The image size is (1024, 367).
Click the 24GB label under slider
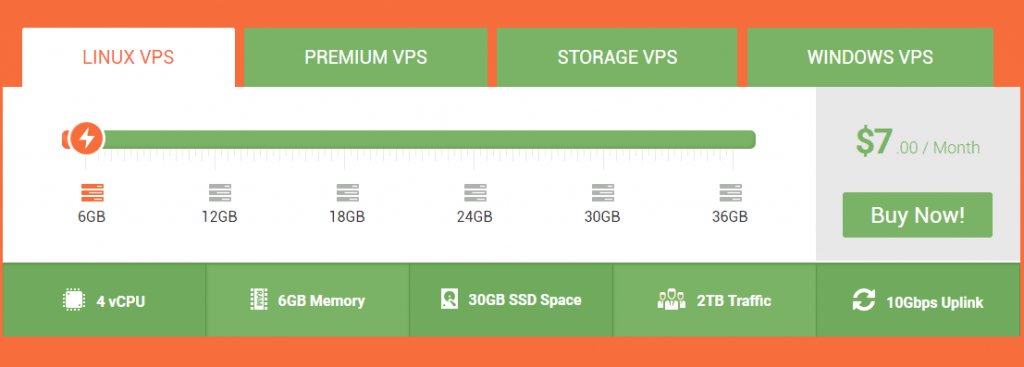tap(475, 217)
